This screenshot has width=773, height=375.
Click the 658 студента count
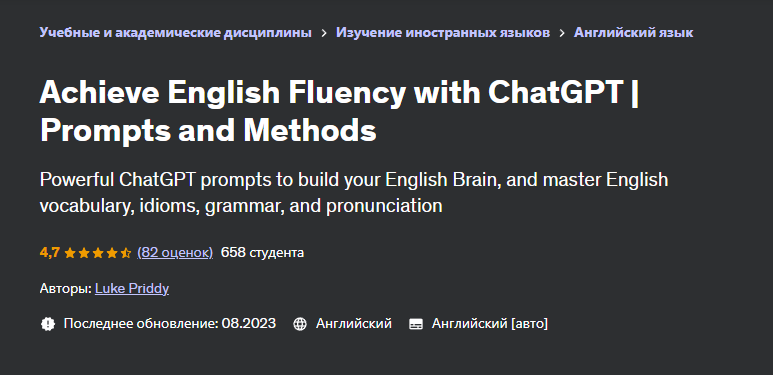262,253
